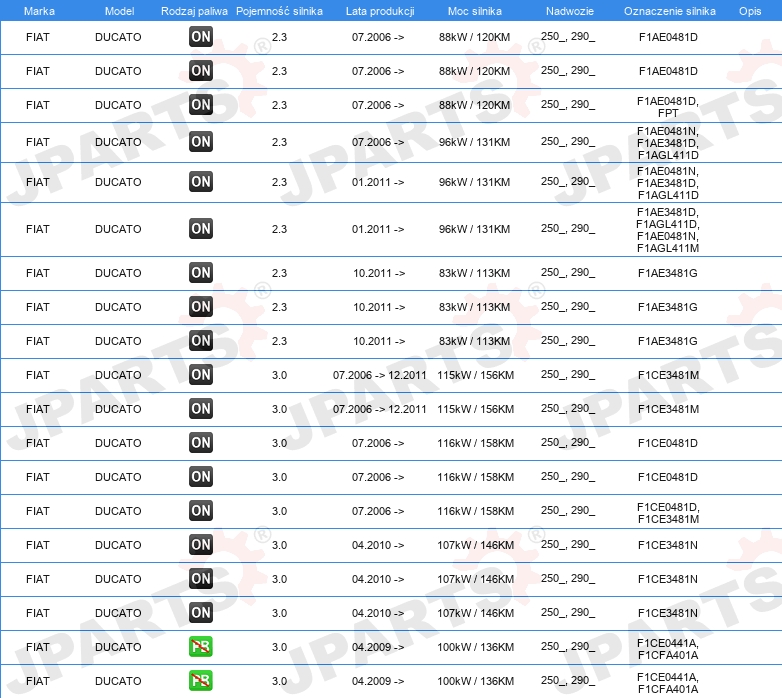Select DUCATO in F1CE0481D, F1CE3481M row
The width and height of the screenshot is (782, 698).
tap(118, 512)
